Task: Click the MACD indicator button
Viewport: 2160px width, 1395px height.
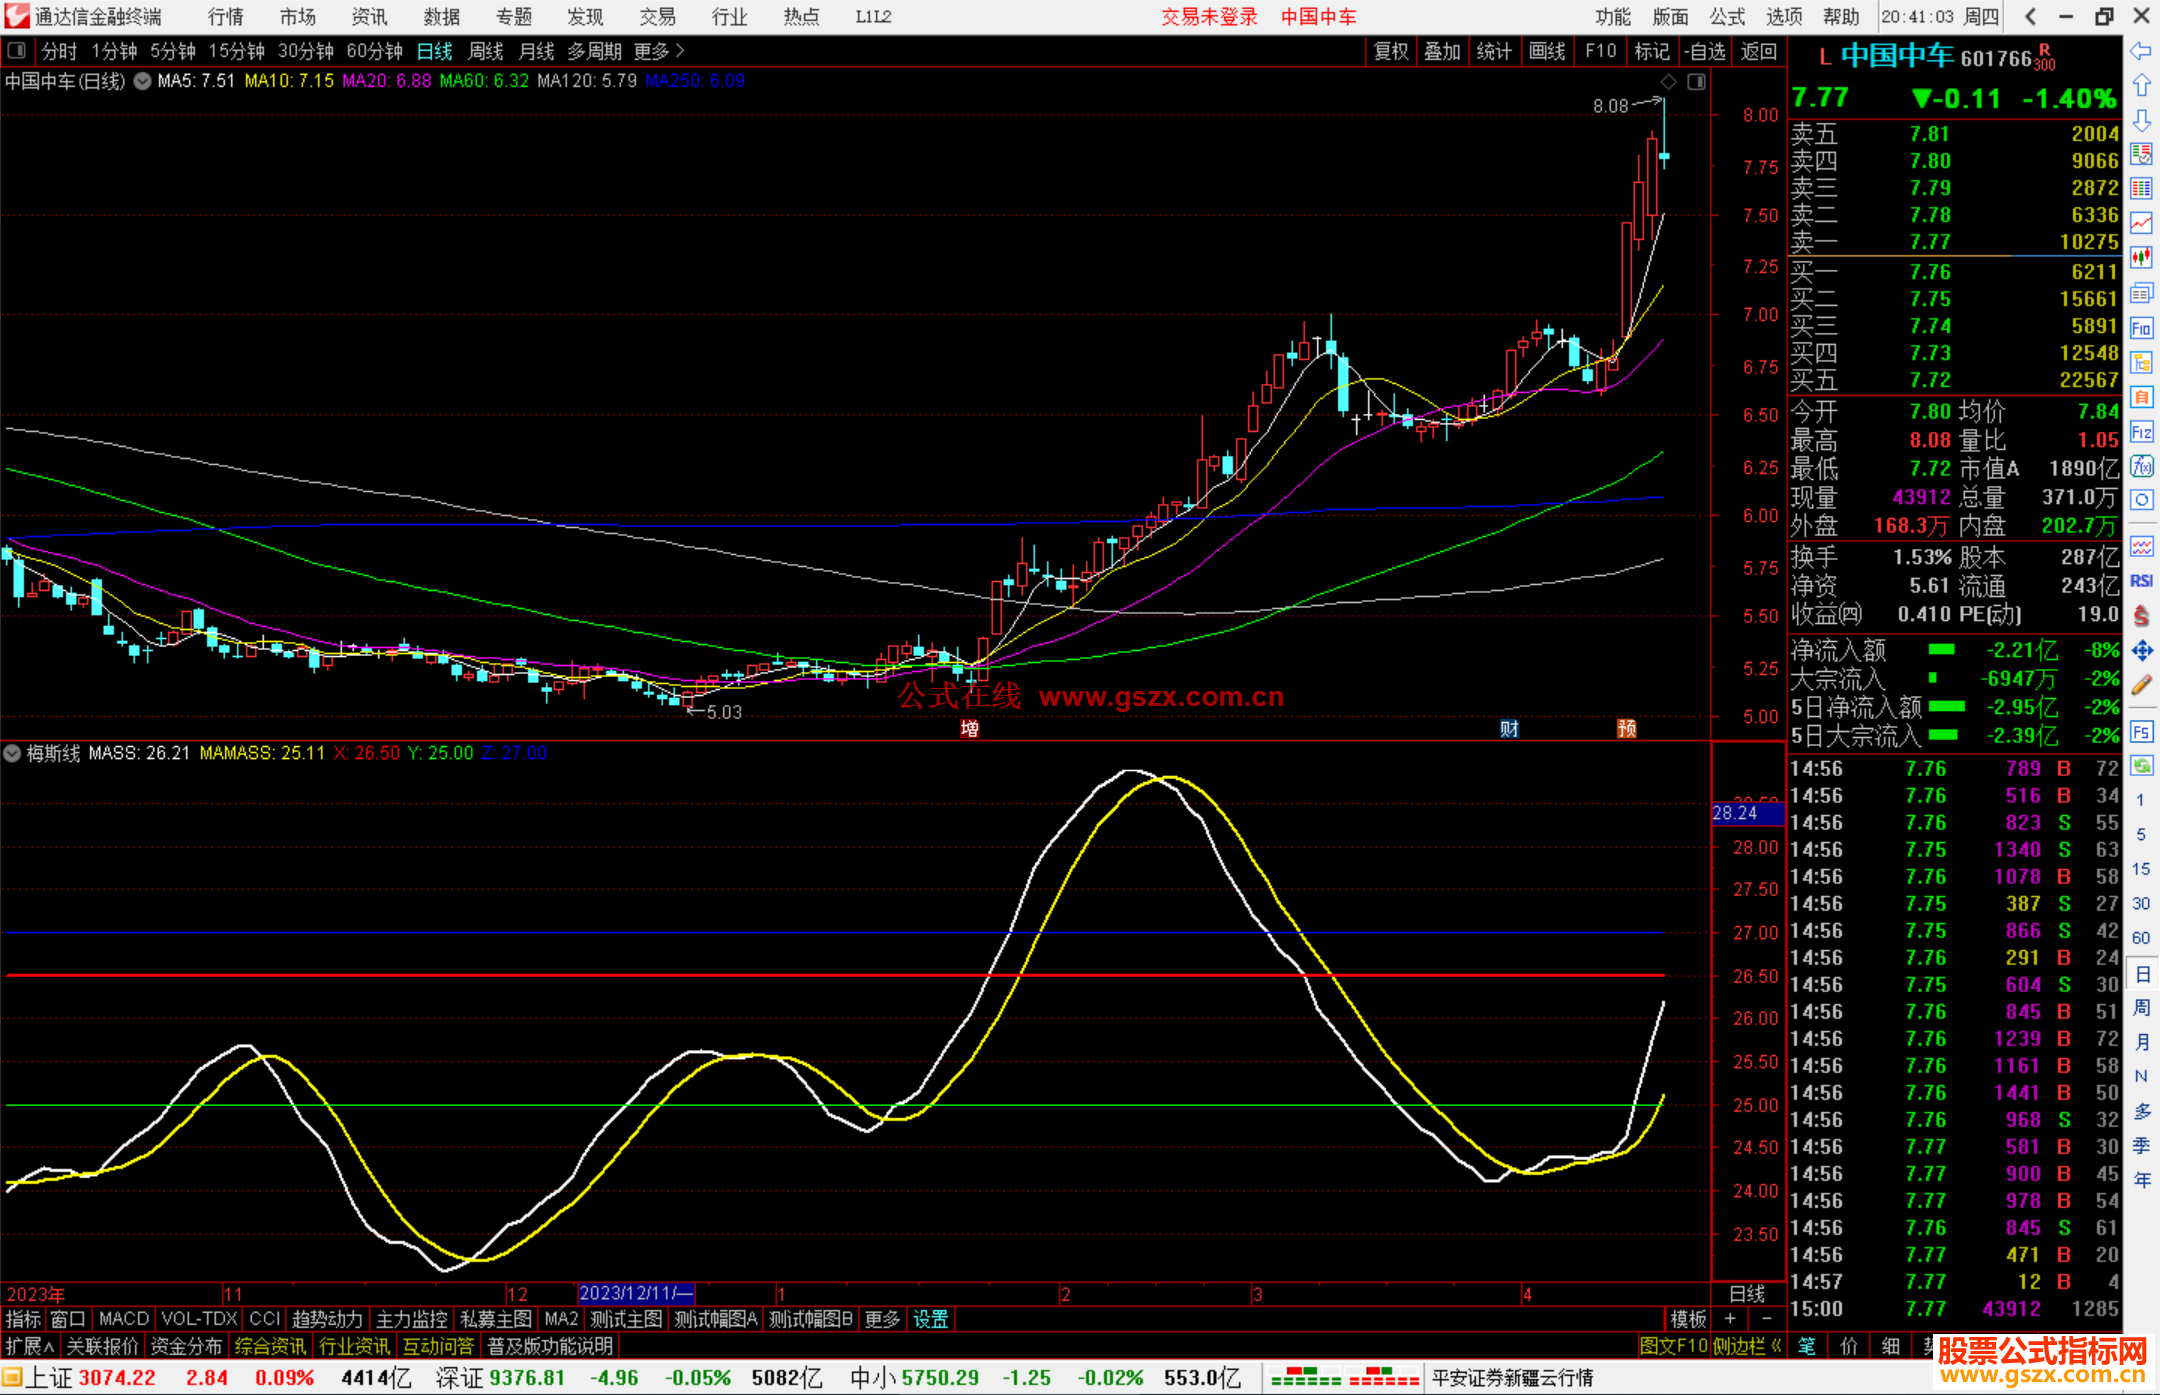Action: click(123, 1319)
